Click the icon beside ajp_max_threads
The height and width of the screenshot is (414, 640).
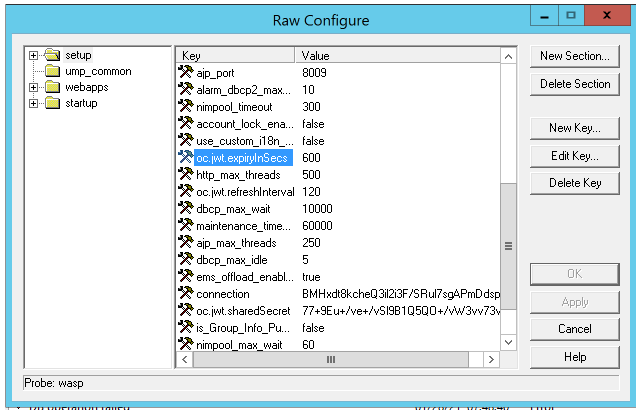[185, 243]
